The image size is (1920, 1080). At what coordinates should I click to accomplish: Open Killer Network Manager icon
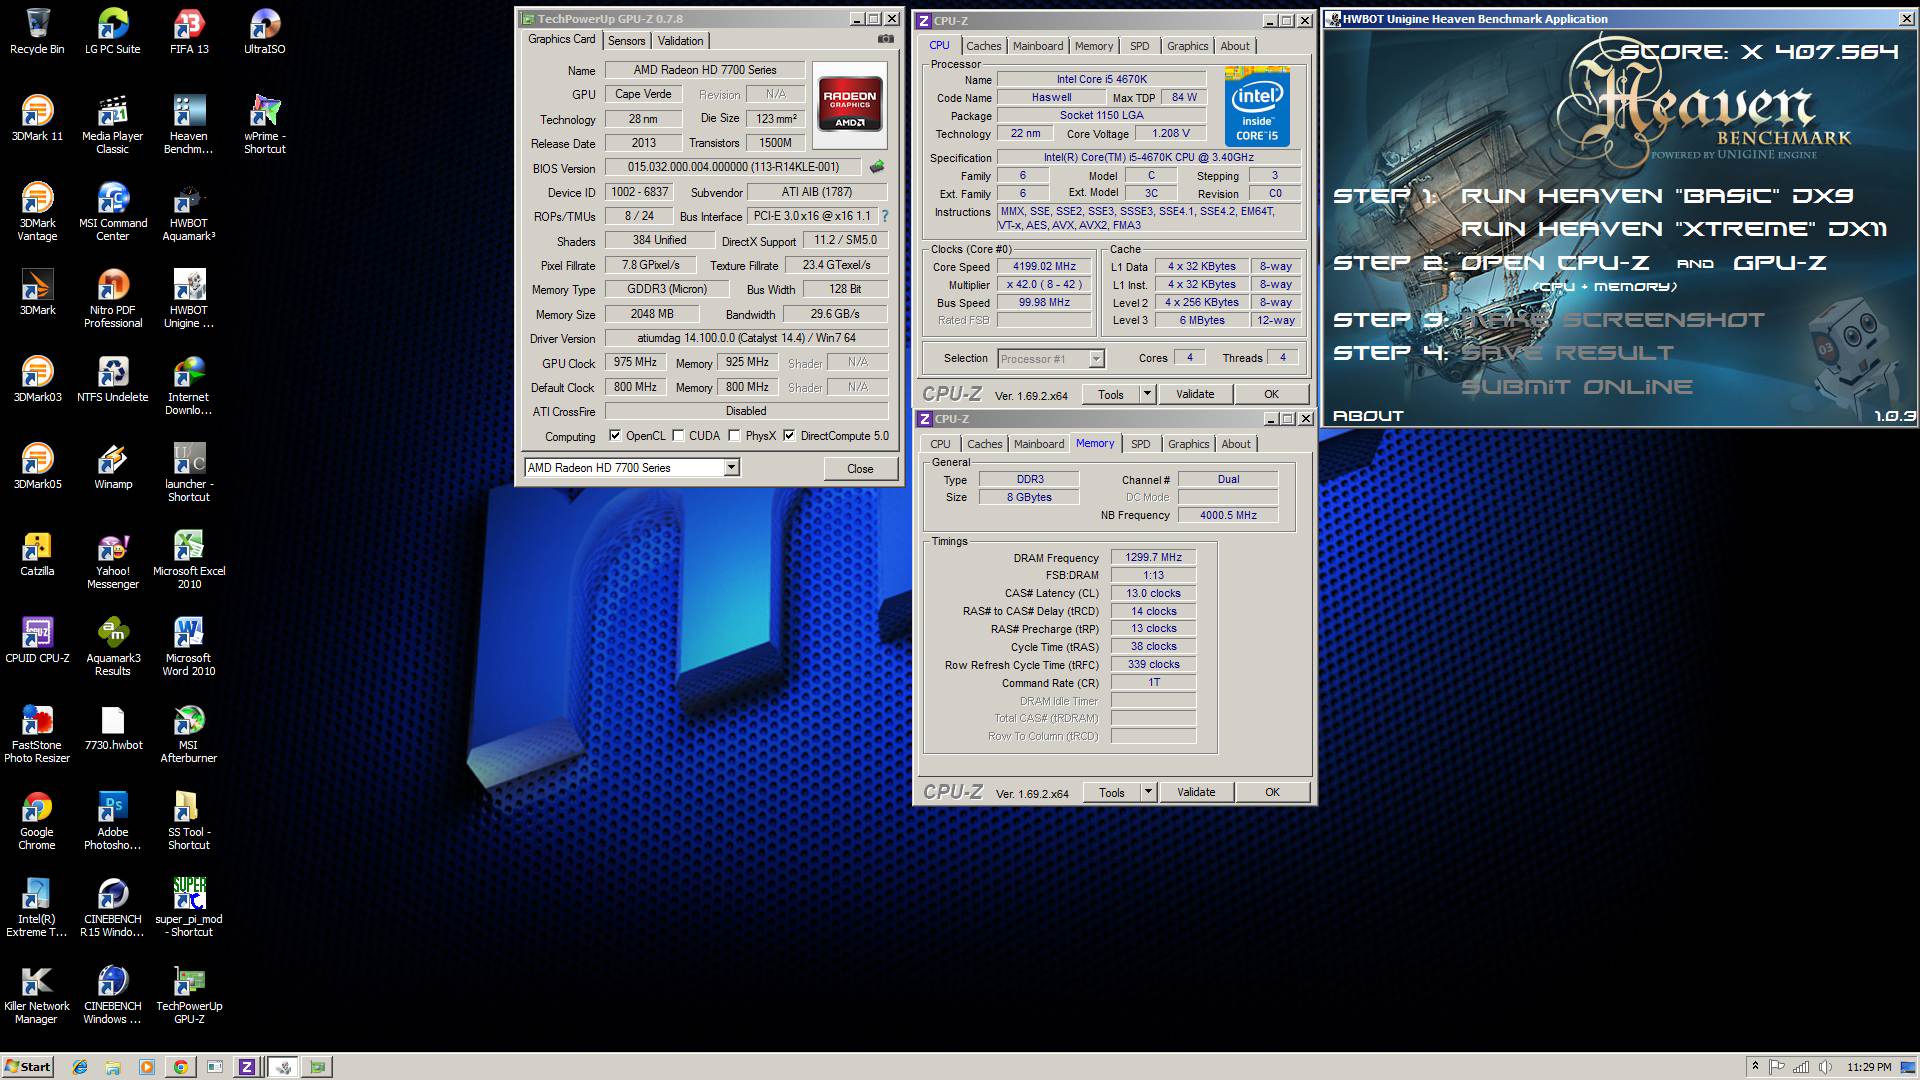coord(37,994)
